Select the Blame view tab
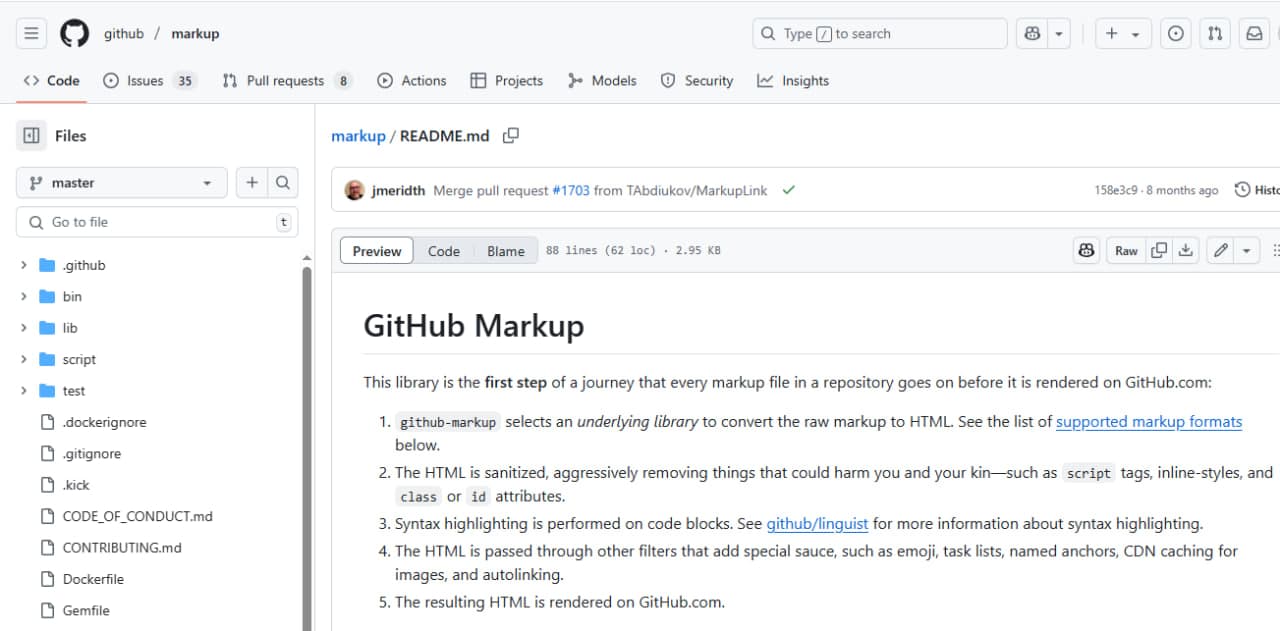The image size is (1280, 631). pos(506,251)
